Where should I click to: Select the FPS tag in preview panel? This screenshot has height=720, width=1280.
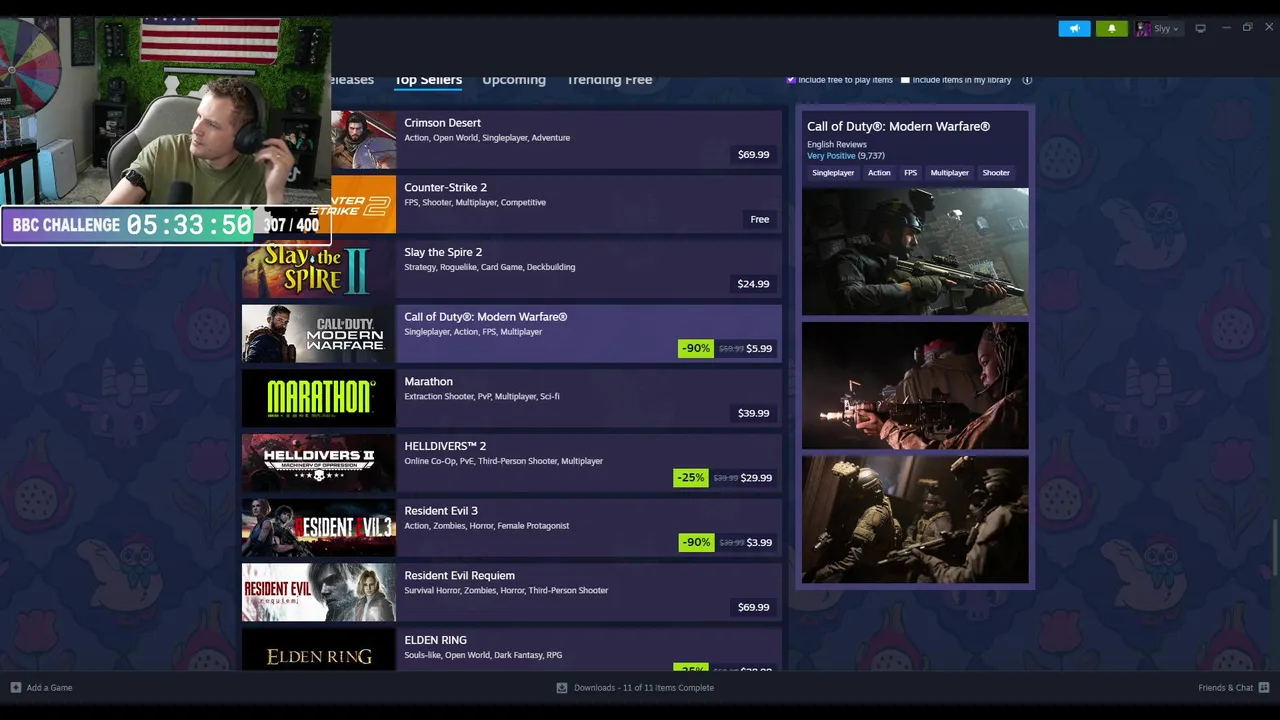(x=910, y=173)
